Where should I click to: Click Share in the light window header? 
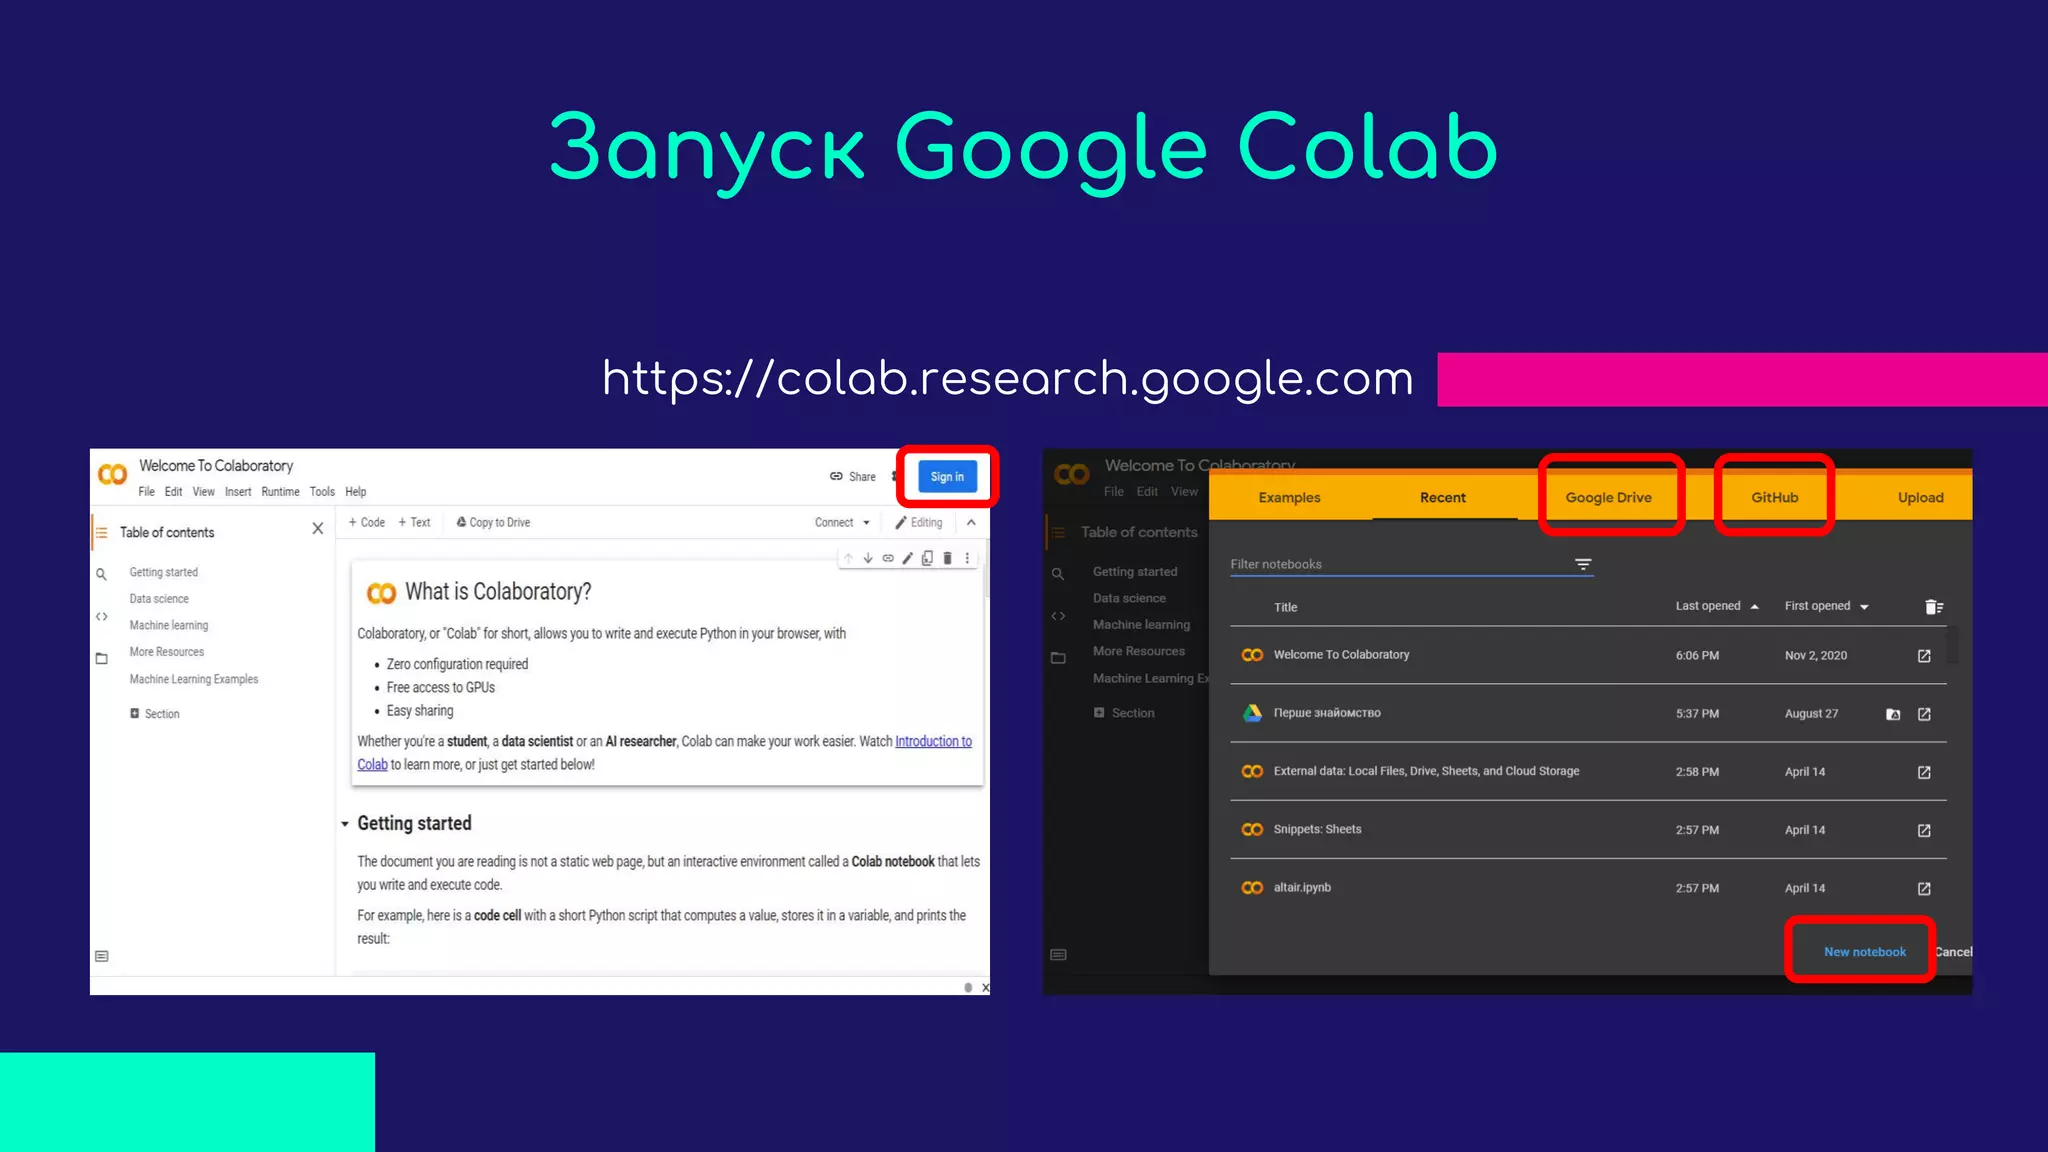click(853, 477)
